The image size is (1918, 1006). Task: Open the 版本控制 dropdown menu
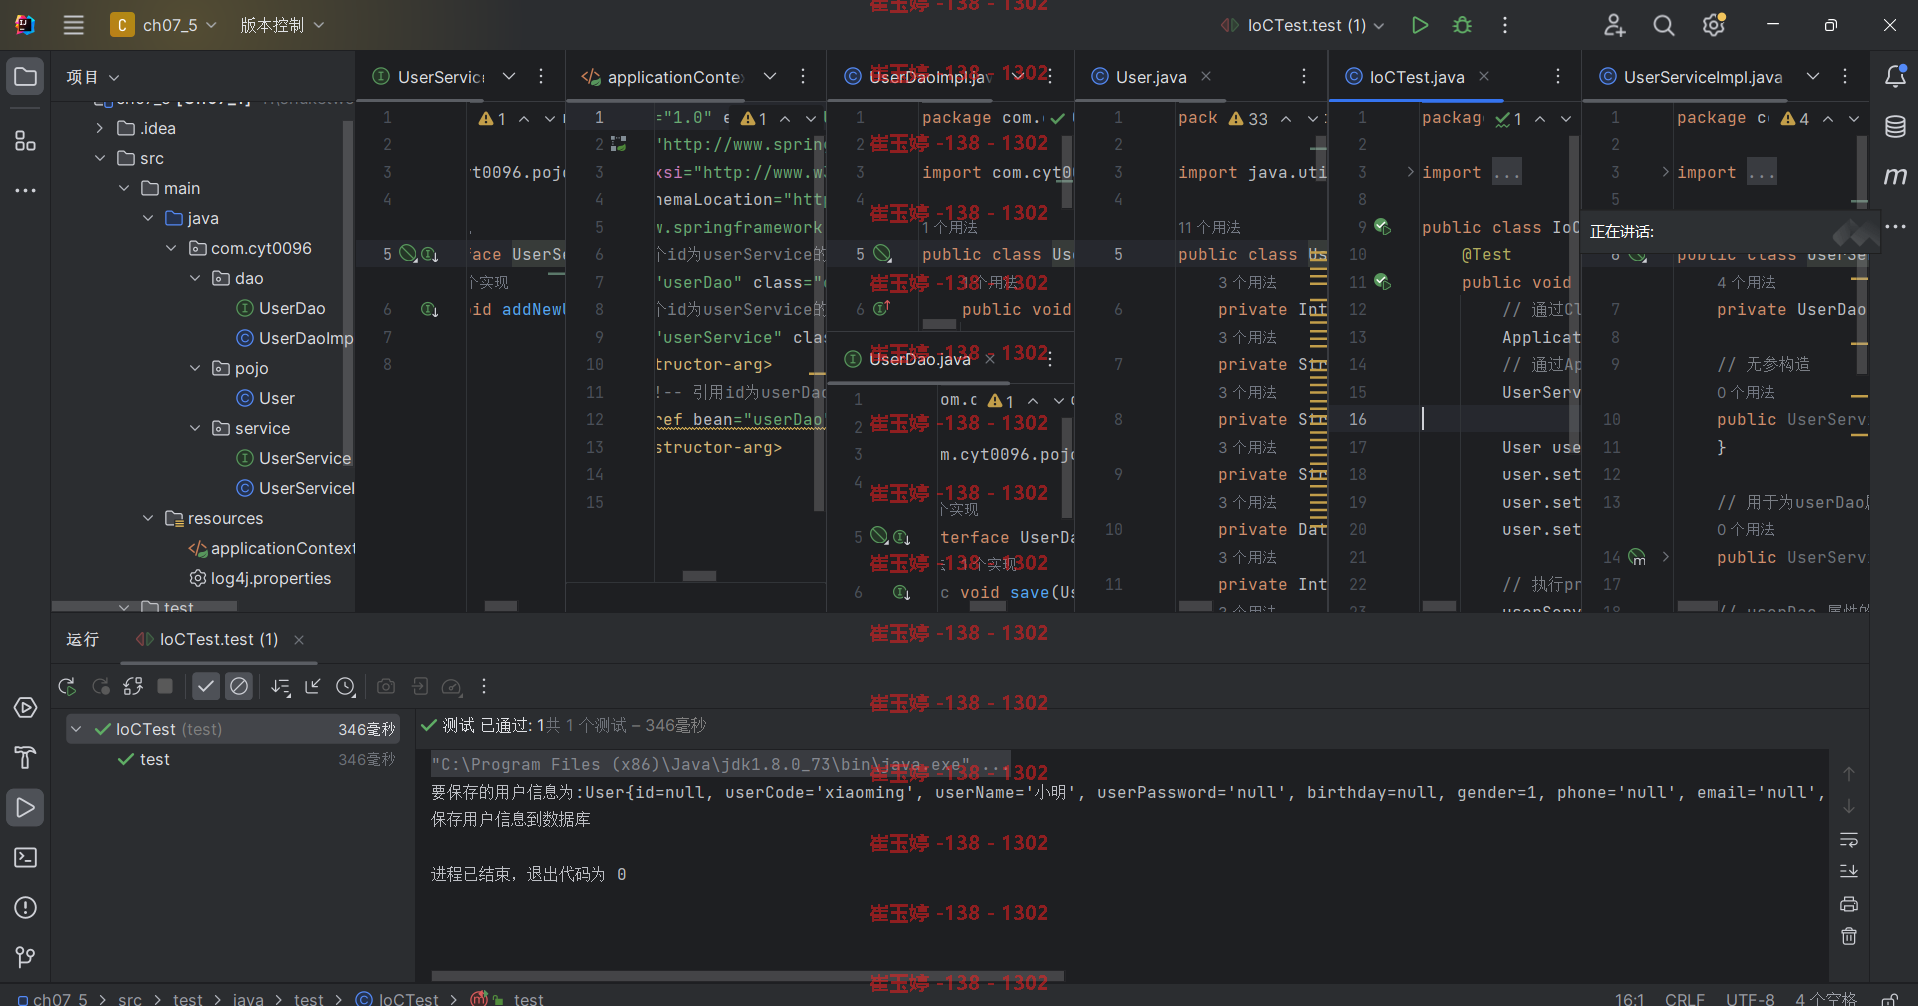click(282, 25)
